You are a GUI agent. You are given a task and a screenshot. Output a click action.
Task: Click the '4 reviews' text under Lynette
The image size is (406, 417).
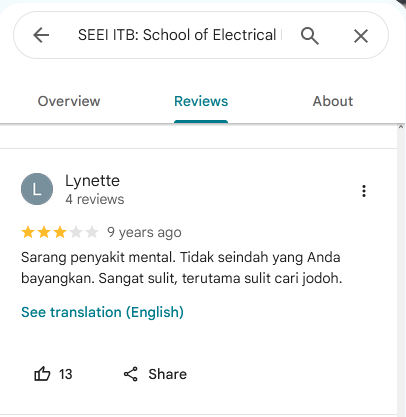point(95,199)
